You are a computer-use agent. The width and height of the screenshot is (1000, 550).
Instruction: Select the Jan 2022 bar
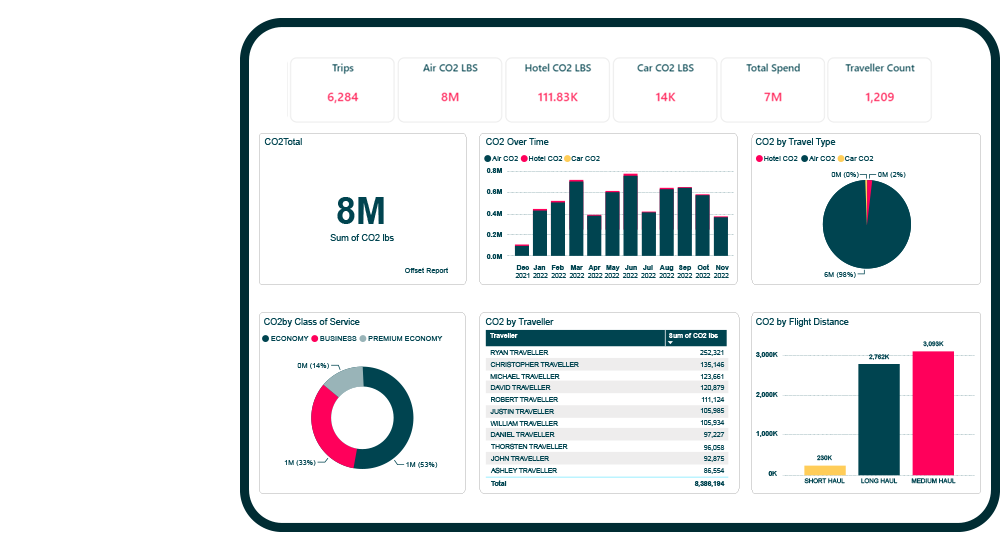click(x=540, y=232)
